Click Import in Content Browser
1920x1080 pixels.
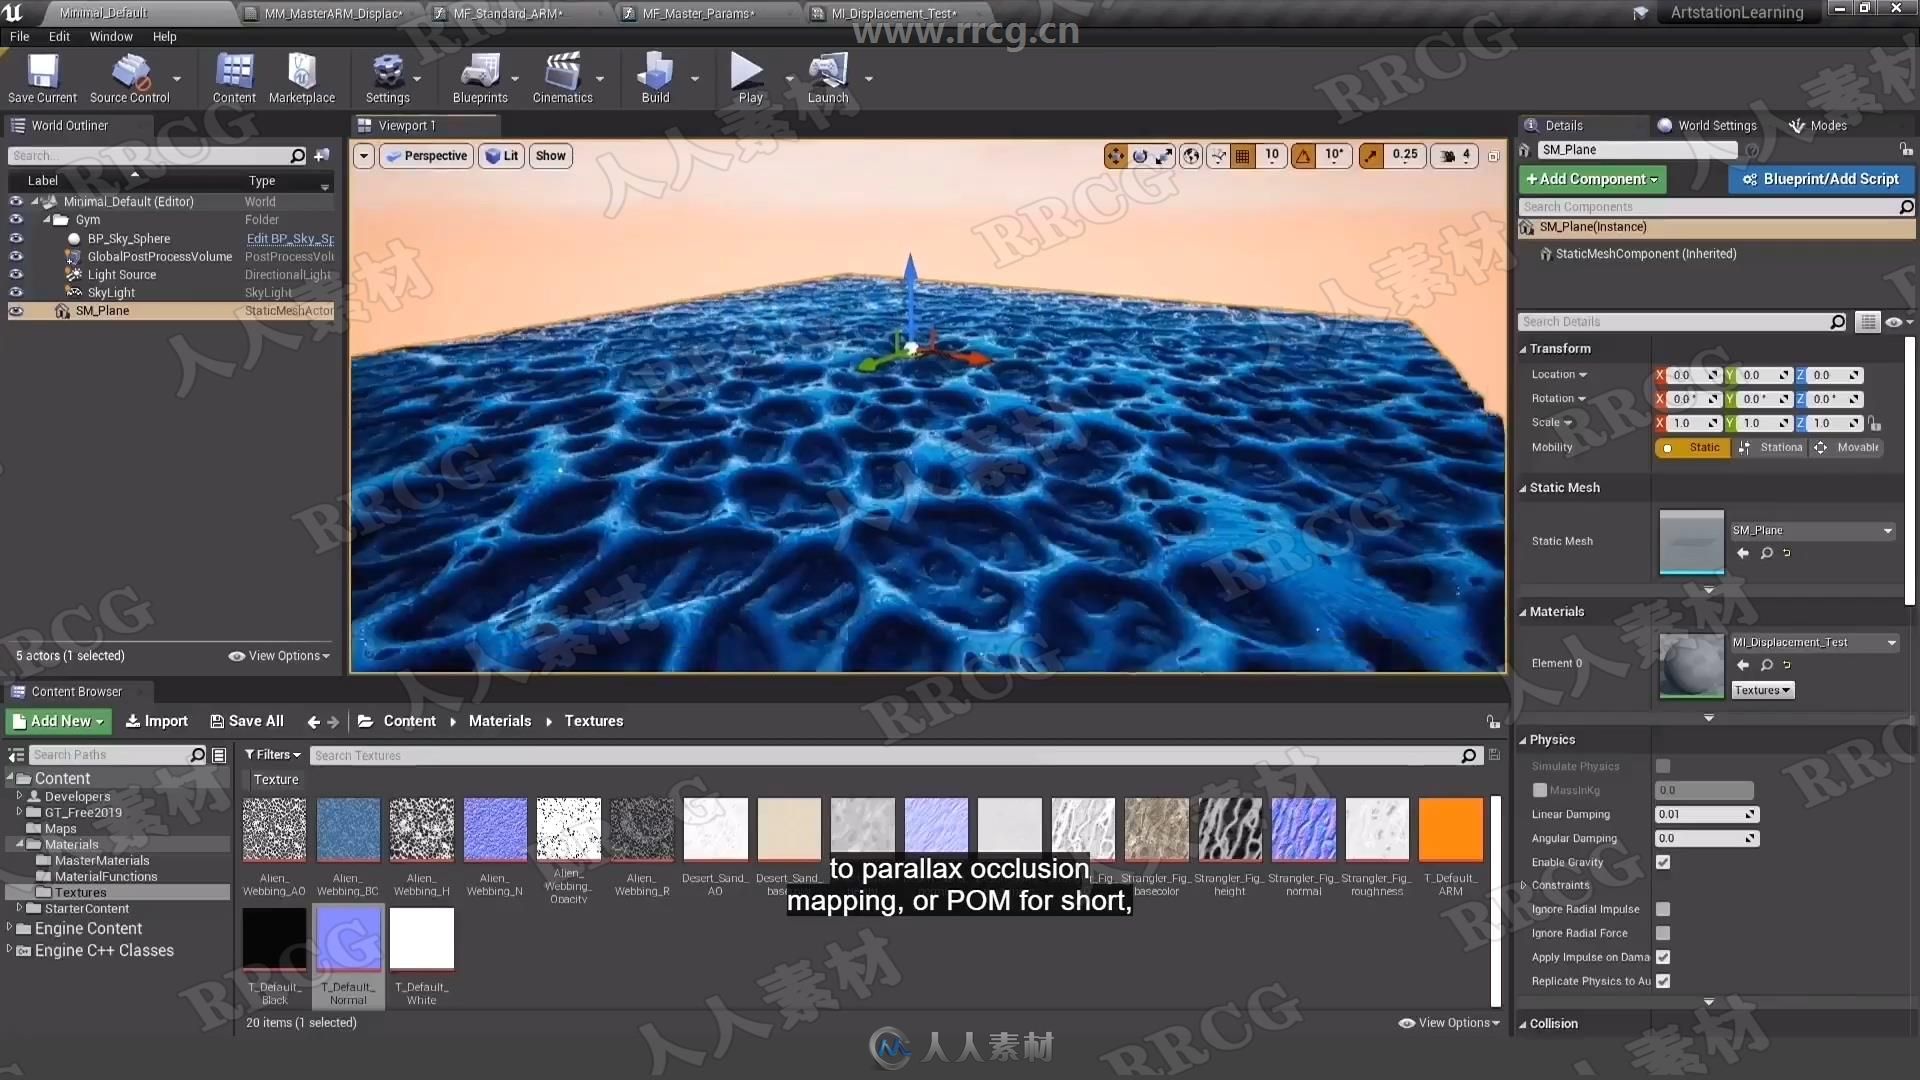[x=156, y=721]
